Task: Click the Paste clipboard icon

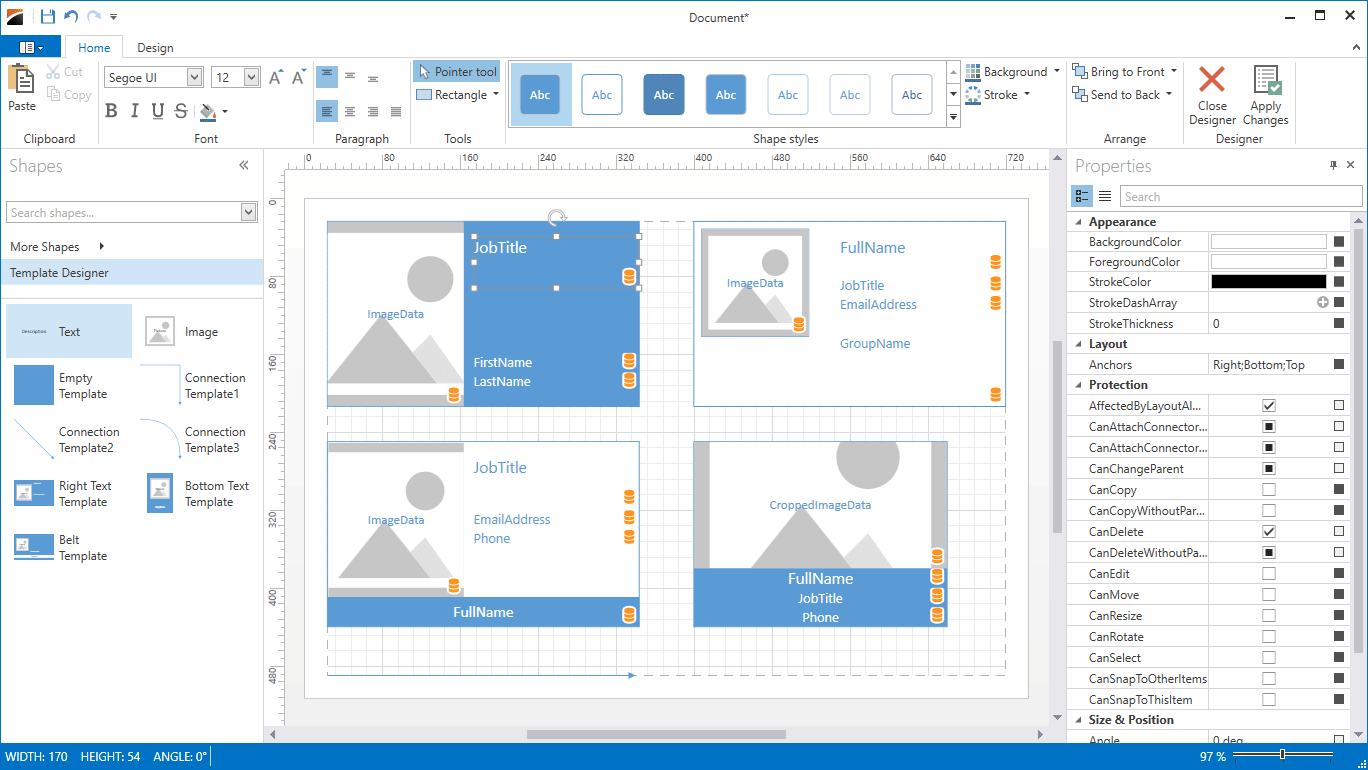Action: [x=21, y=80]
